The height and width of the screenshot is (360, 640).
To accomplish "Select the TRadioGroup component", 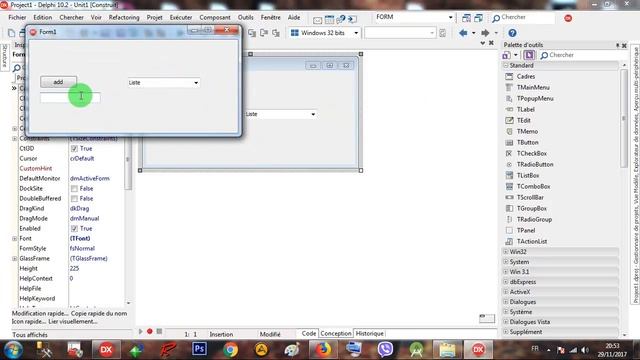I will [534, 220].
